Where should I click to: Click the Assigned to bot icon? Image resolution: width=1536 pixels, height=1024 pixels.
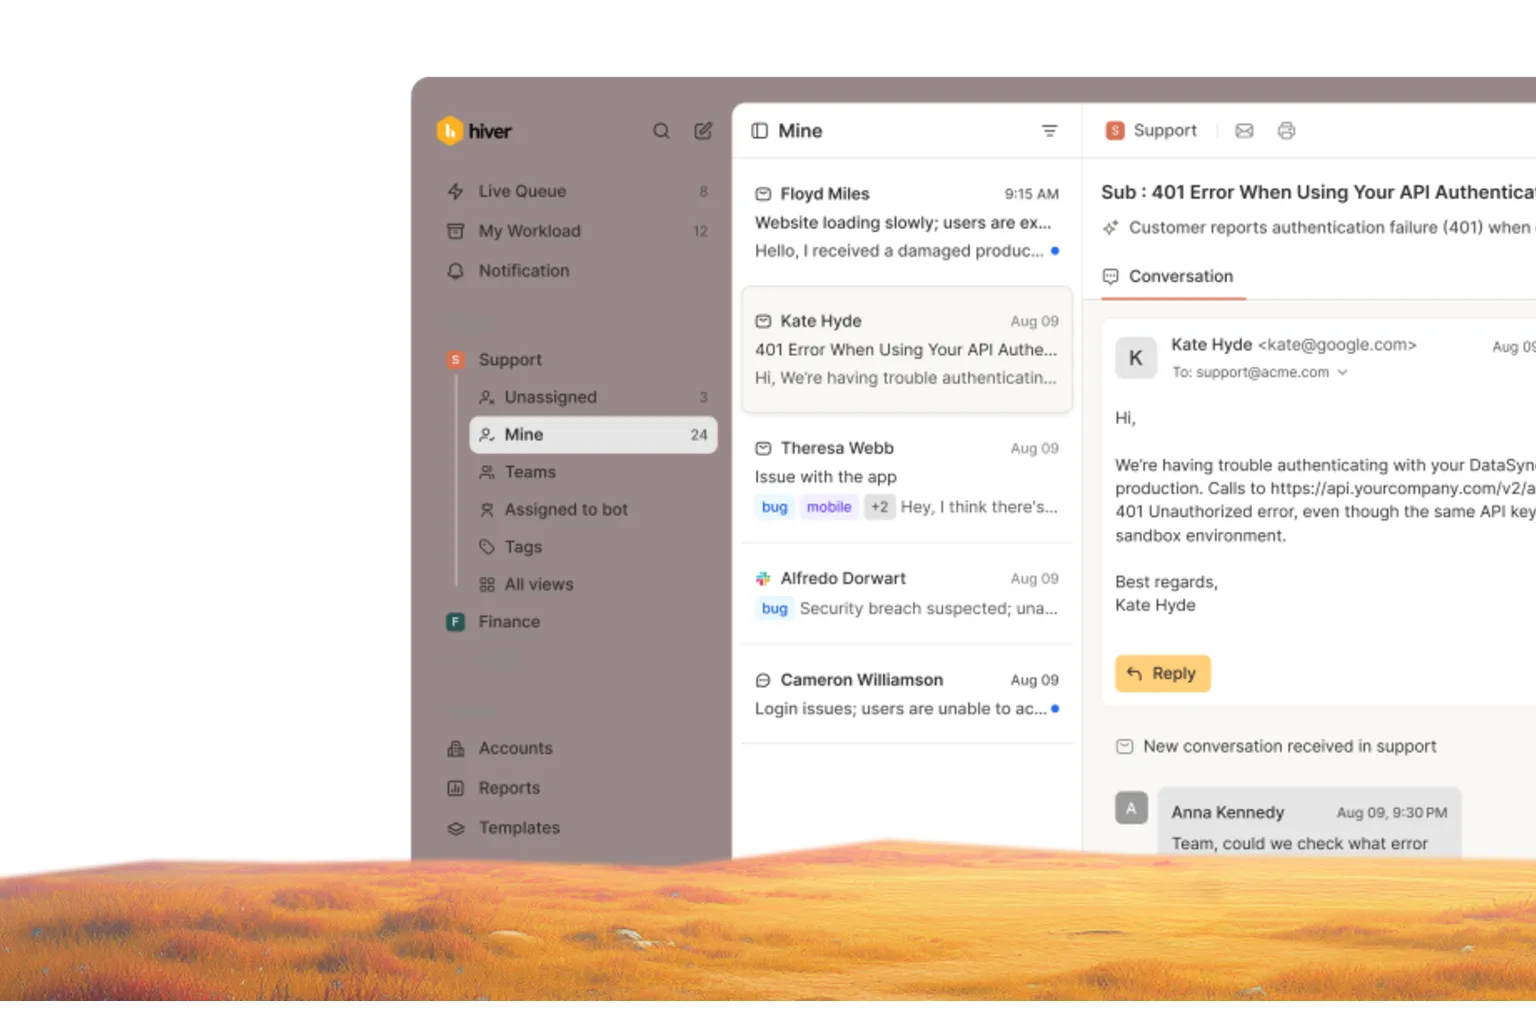487,510
